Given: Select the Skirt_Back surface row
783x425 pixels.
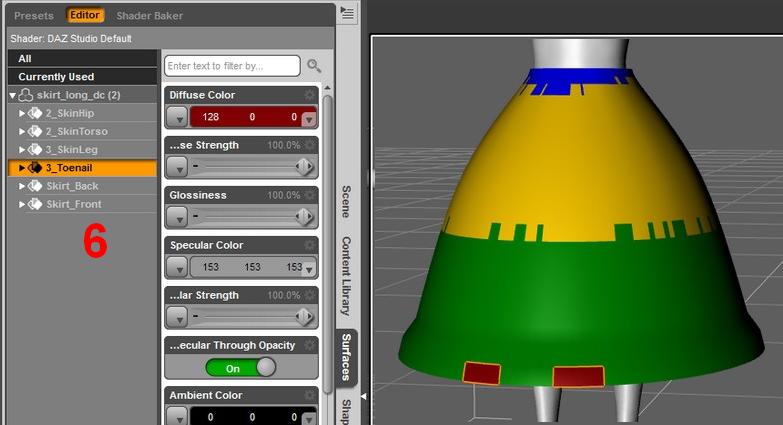Looking at the screenshot, I should point(82,186).
